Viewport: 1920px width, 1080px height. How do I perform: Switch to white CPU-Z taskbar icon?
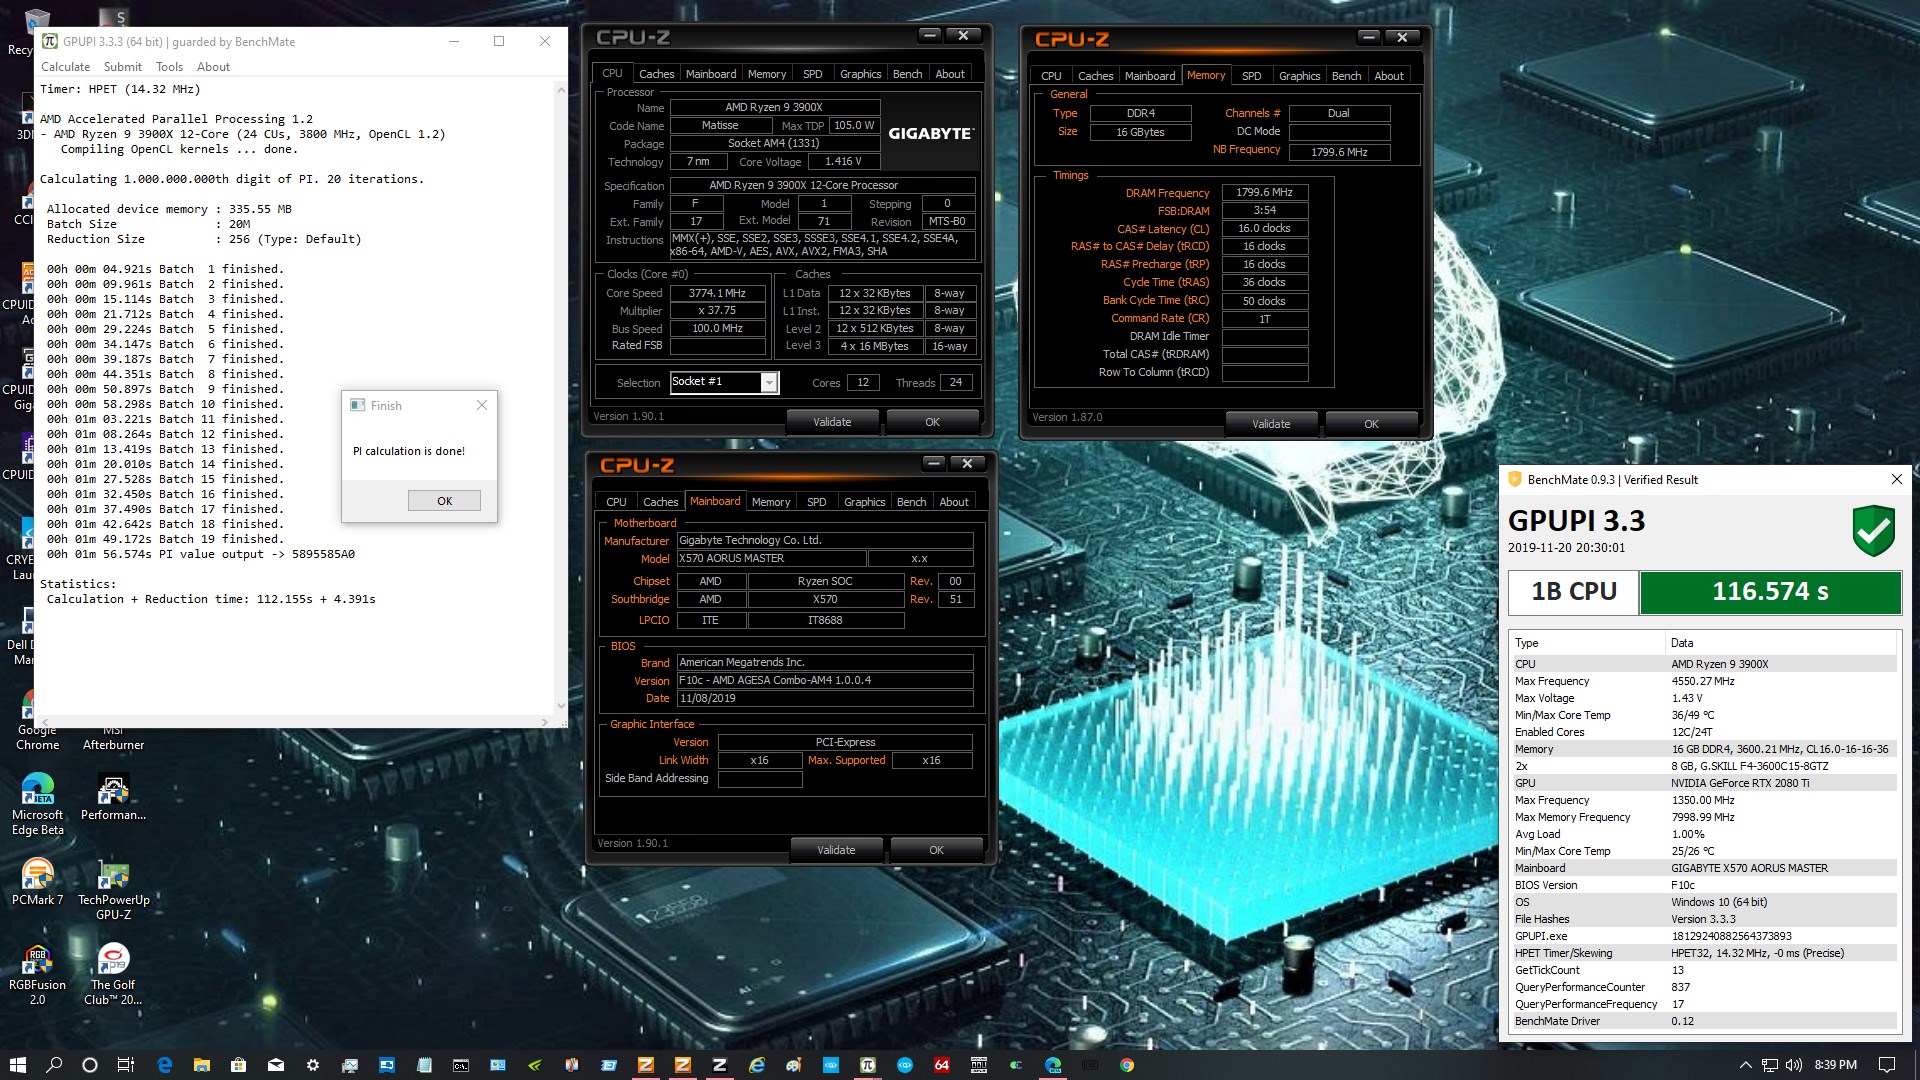(719, 1065)
